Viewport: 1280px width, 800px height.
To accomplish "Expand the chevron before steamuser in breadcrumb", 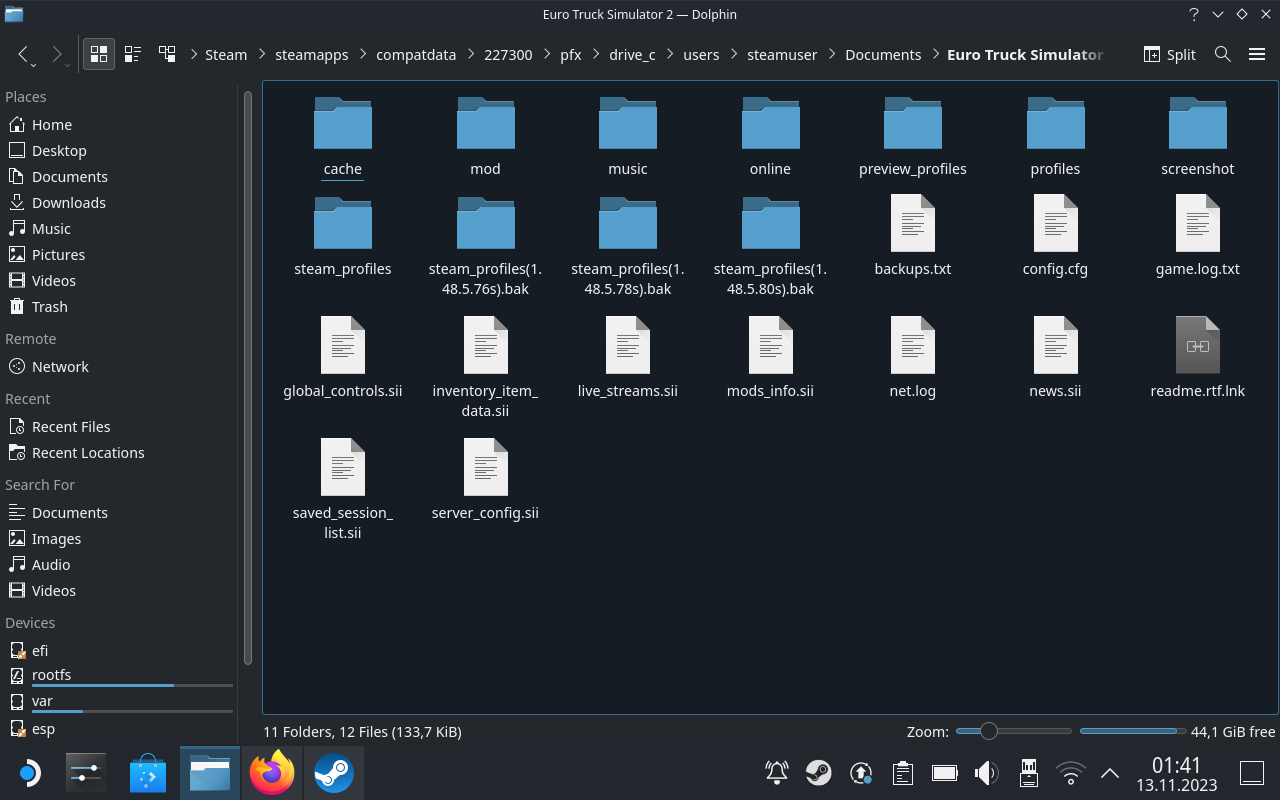I will 735,54.
